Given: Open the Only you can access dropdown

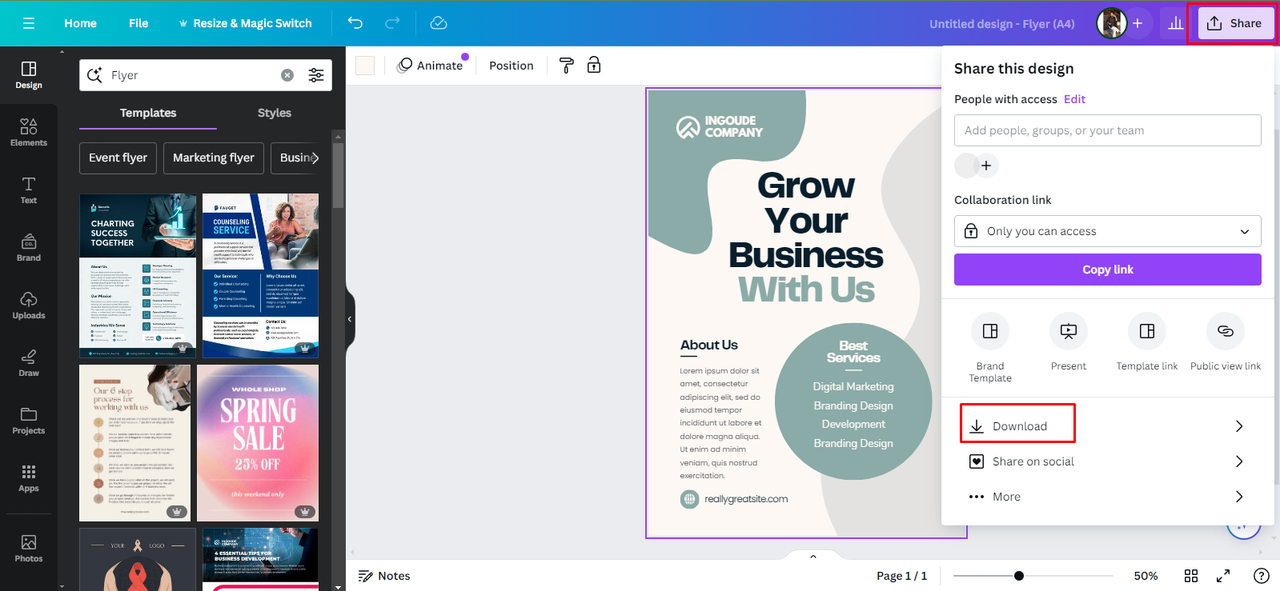Looking at the screenshot, I should tap(1107, 231).
